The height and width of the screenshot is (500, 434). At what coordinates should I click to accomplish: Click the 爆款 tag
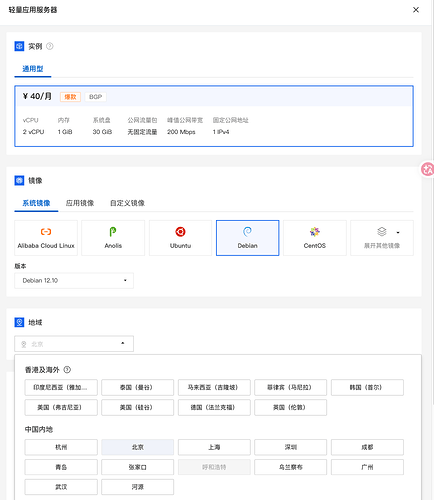(x=70, y=97)
